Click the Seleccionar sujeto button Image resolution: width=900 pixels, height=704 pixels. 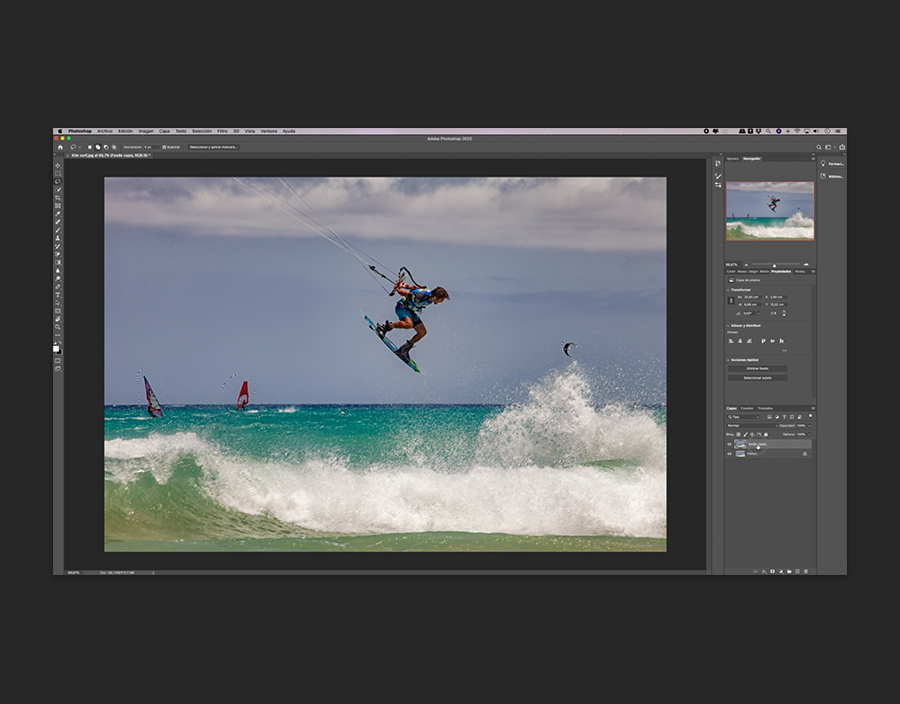pyautogui.click(x=757, y=378)
